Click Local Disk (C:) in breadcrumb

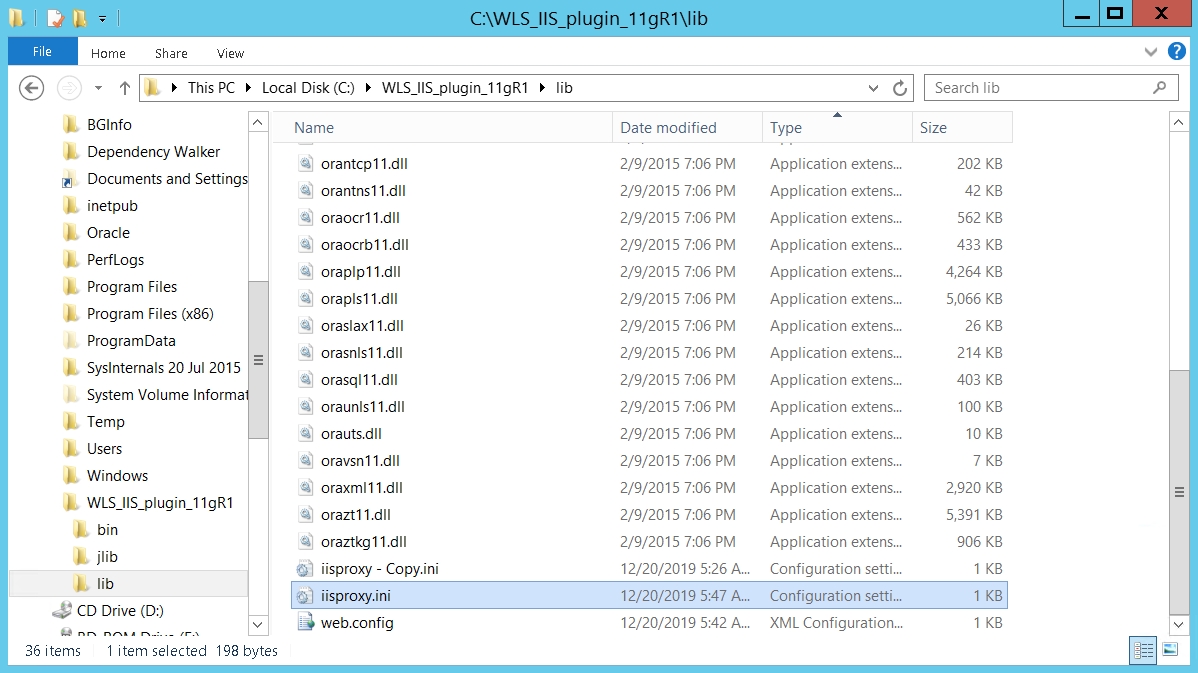[308, 88]
